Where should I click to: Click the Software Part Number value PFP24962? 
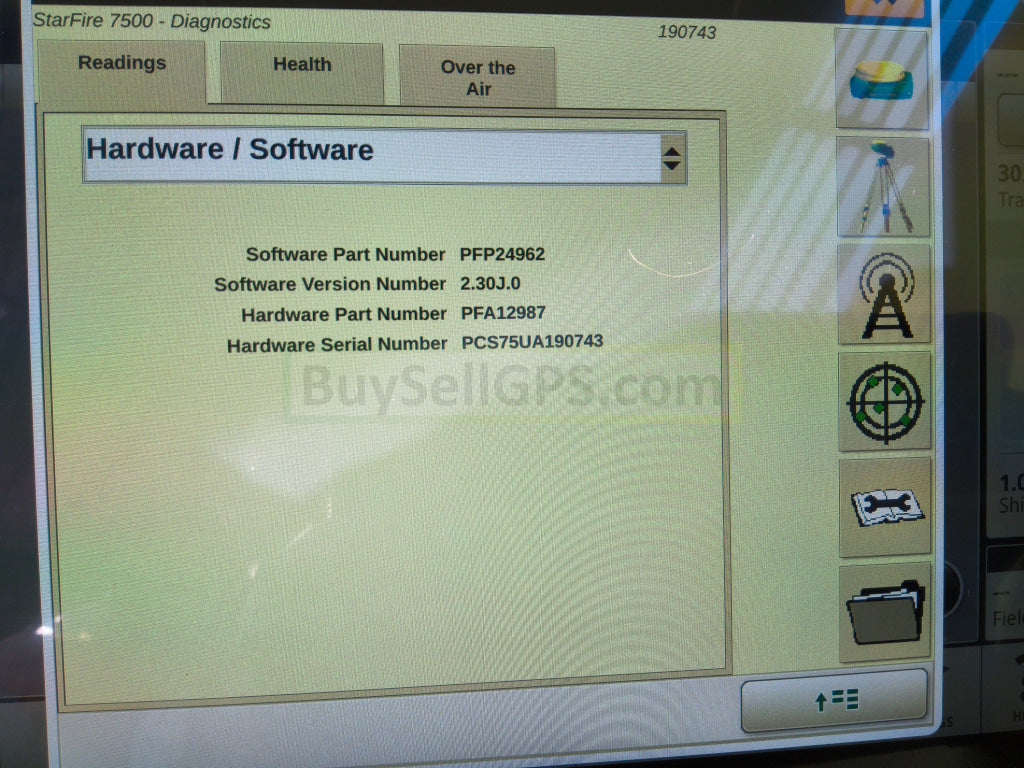click(x=502, y=254)
